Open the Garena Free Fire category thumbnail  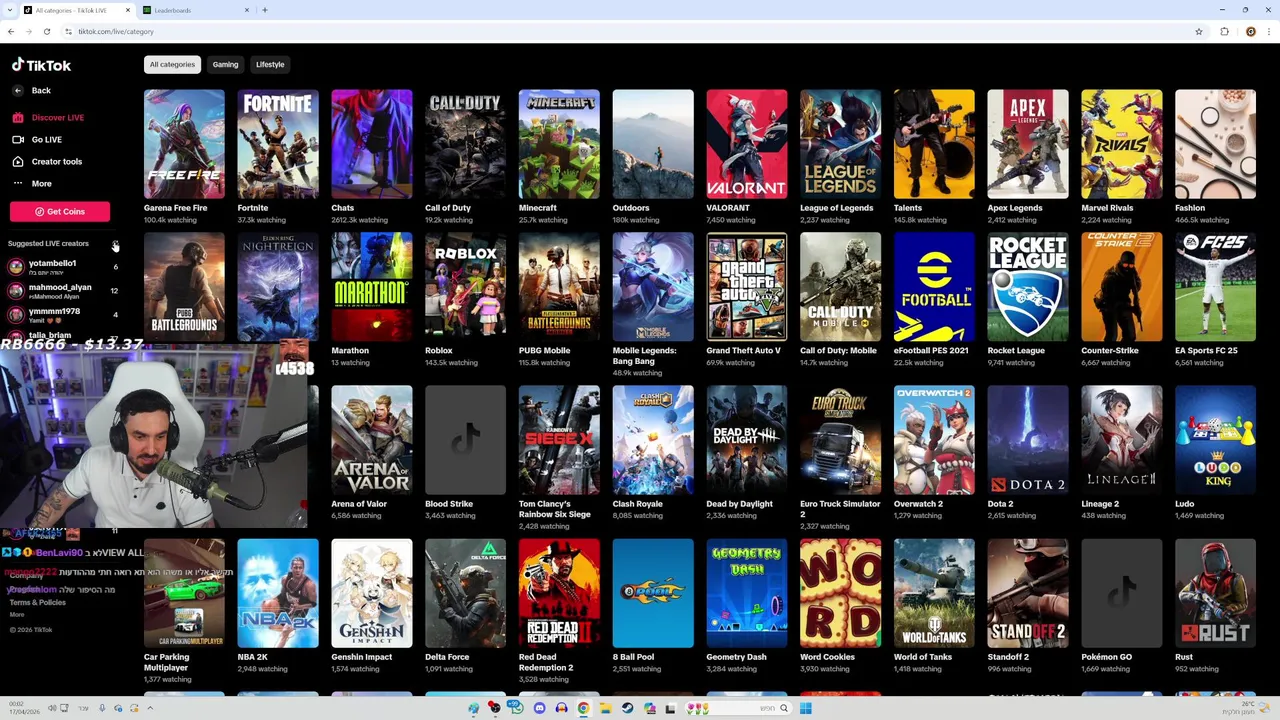click(184, 144)
